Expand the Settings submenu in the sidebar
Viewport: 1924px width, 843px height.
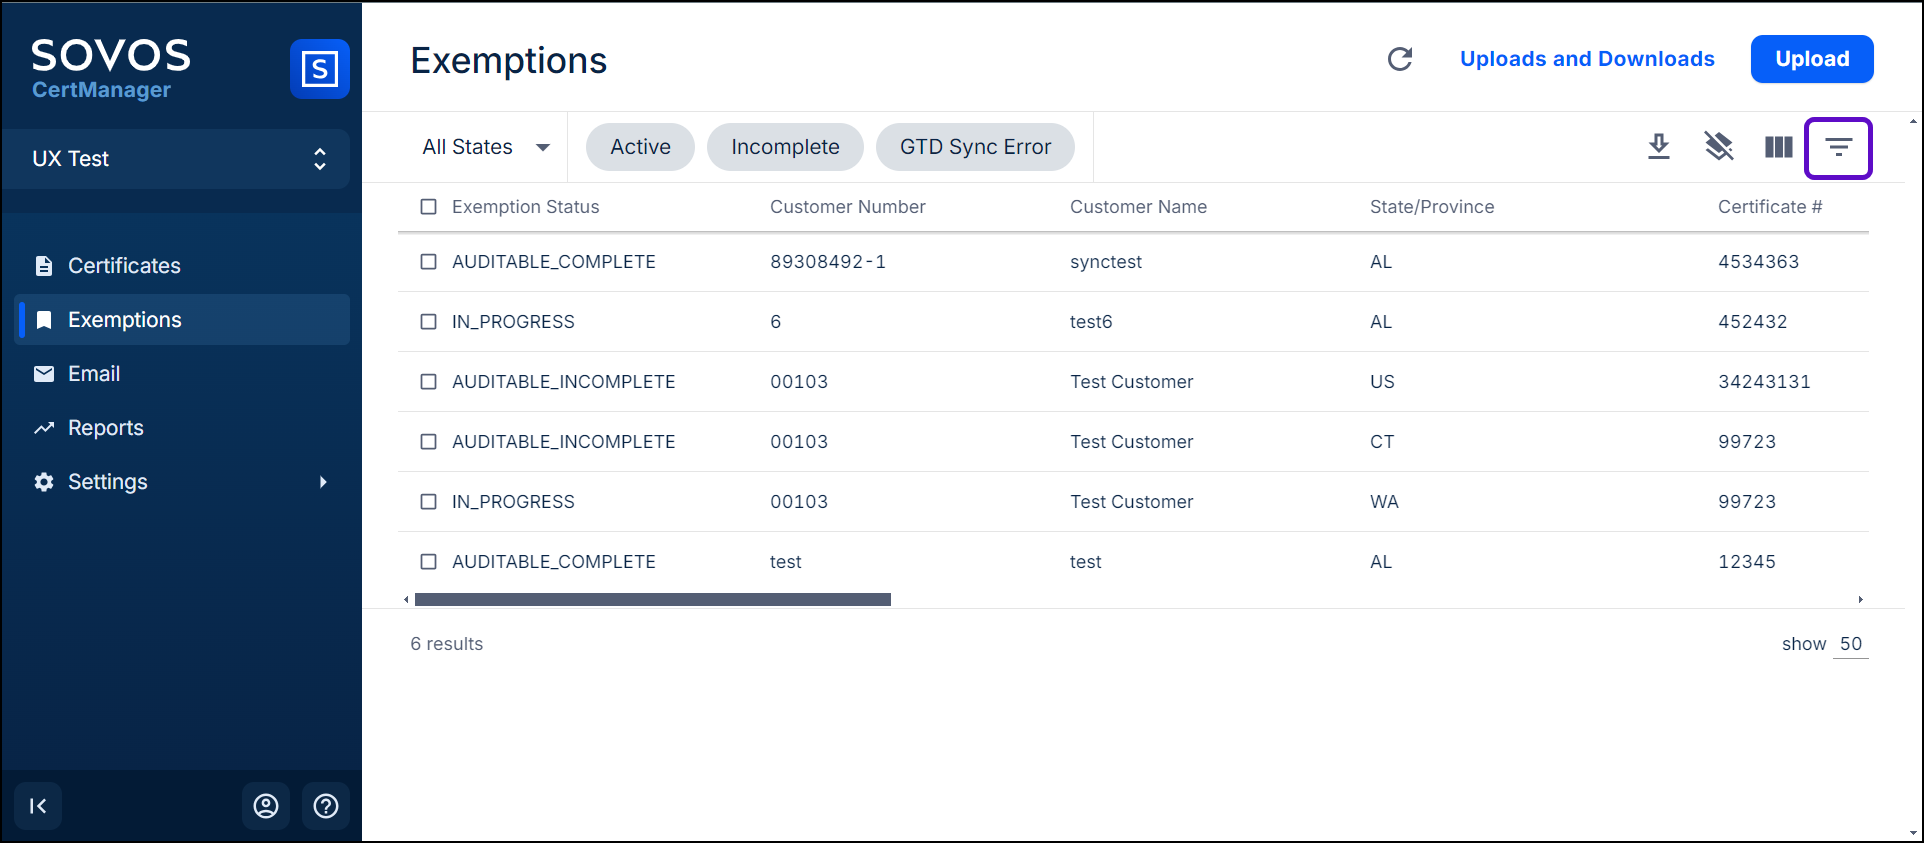pyautogui.click(x=323, y=482)
